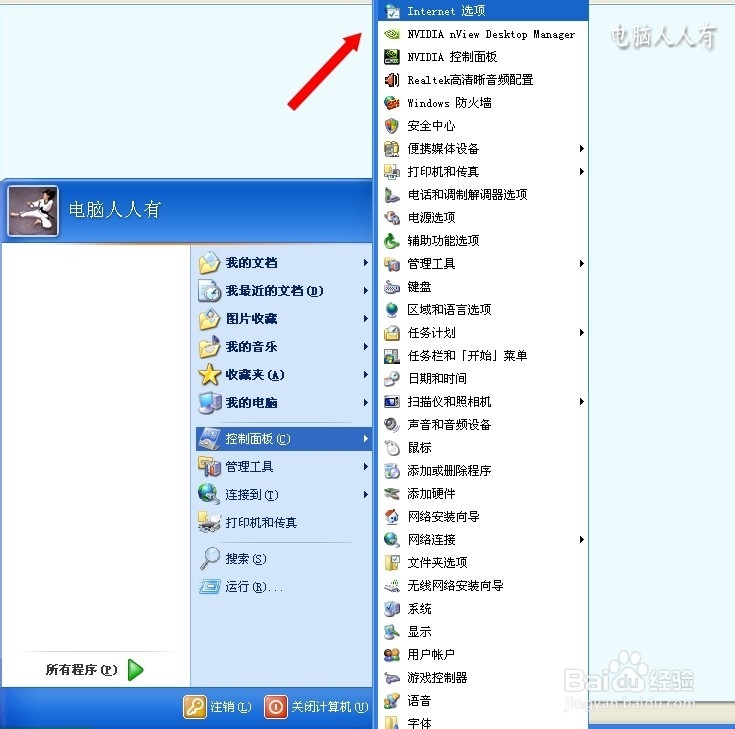Click the 语音 speech icon
This screenshot has width=735, height=729.
coord(391,700)
